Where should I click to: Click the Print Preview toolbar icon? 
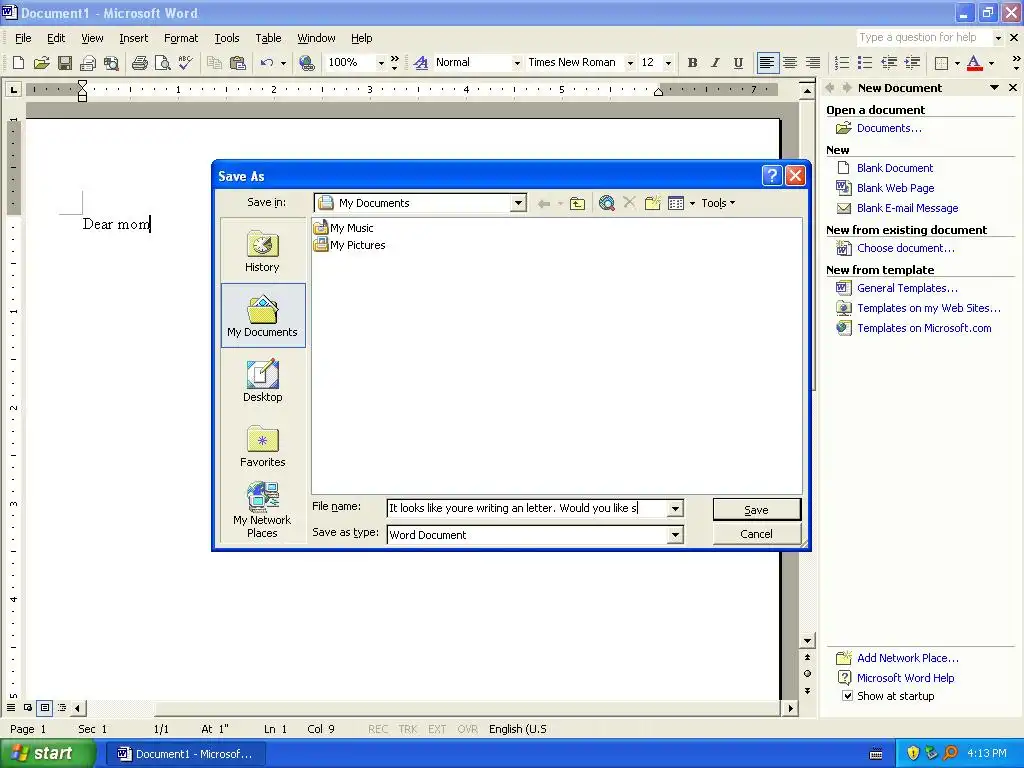pos(163,63)
